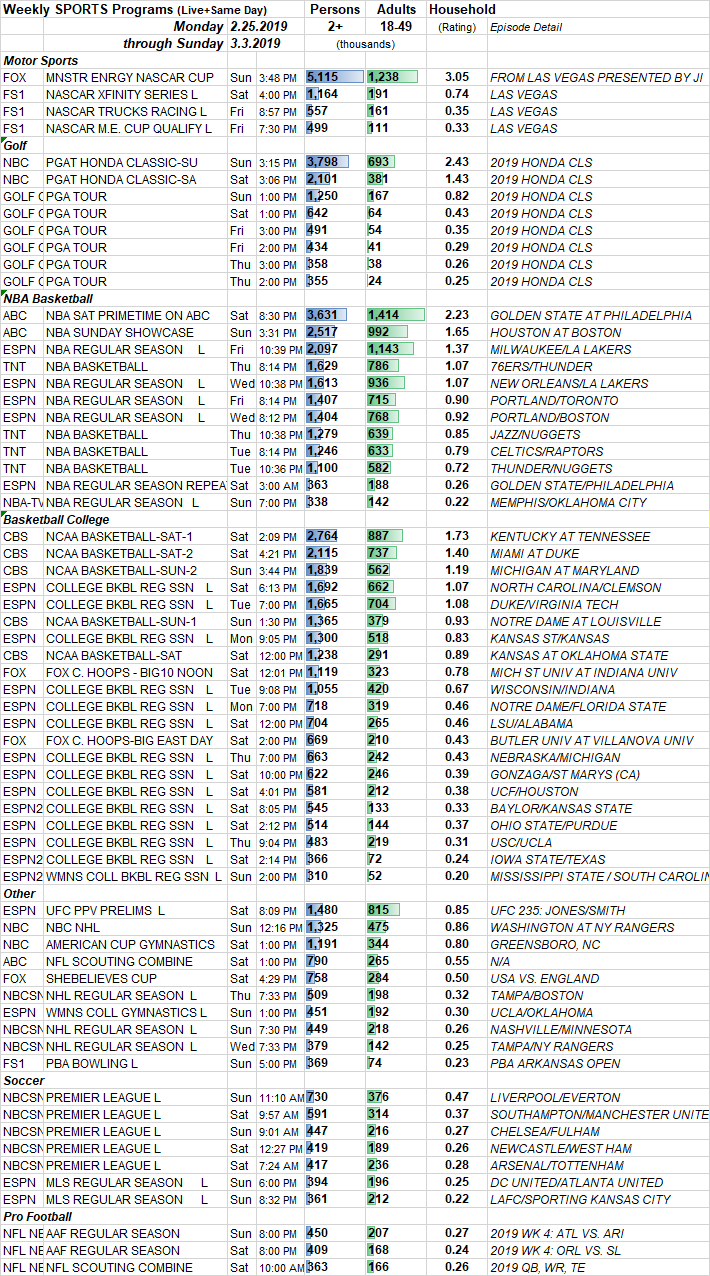Click the Soccer section header row
Viewport: 710px width, 1276px height.
click(24, 1081)
